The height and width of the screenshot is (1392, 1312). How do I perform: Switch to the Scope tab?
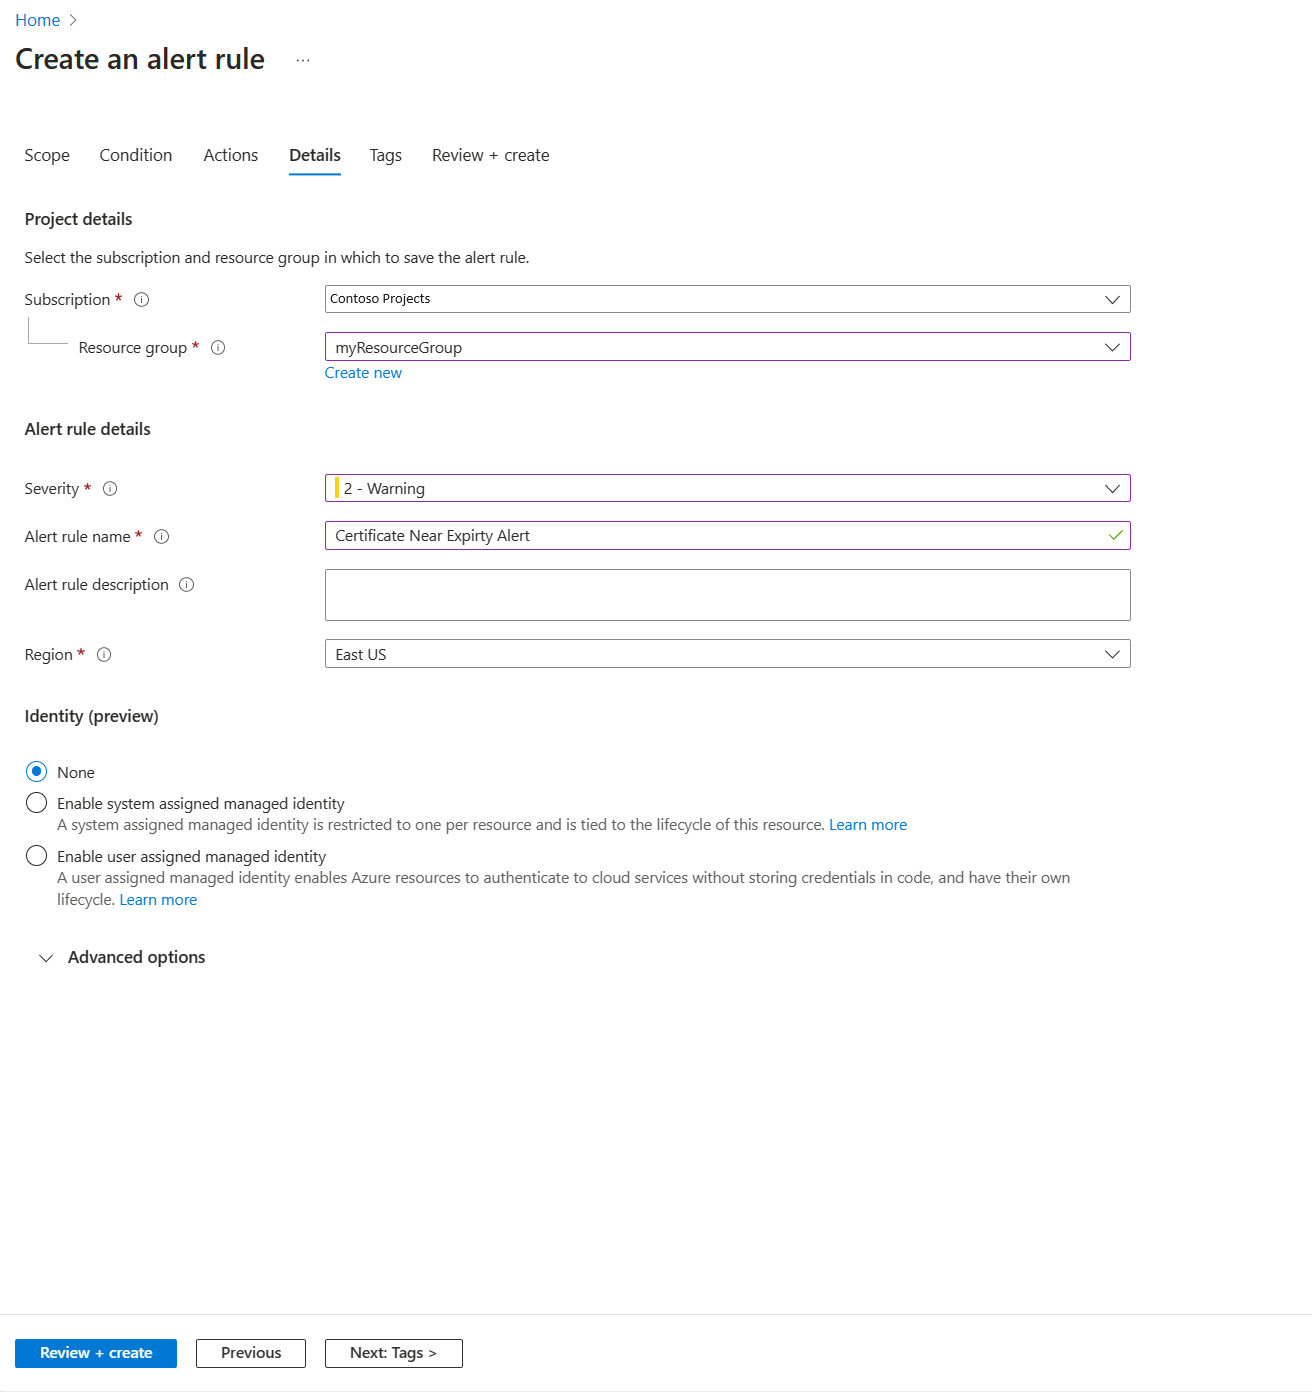click(x=46, y=155)
